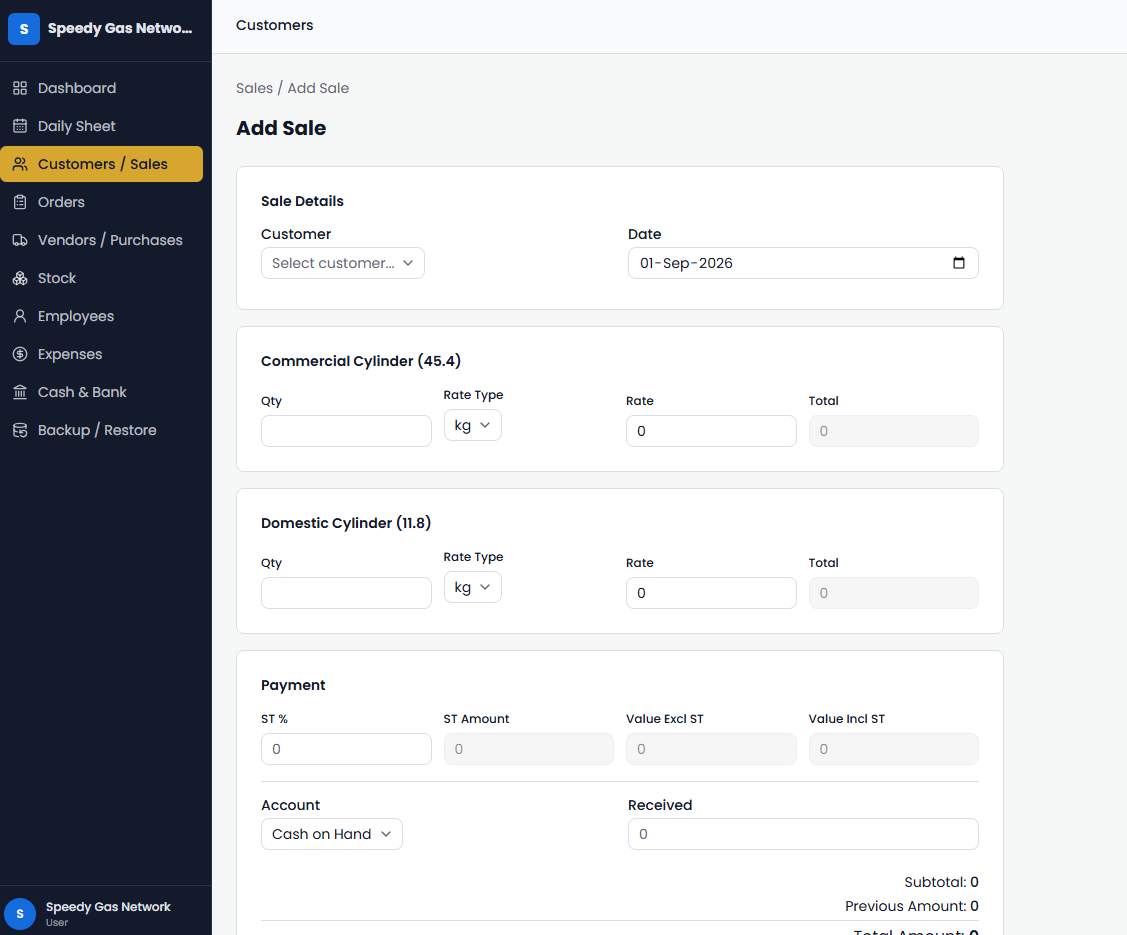Click the Speedy Gas Network user profile name
This screenshot has width=1127, height=935.
pos(108,907)
